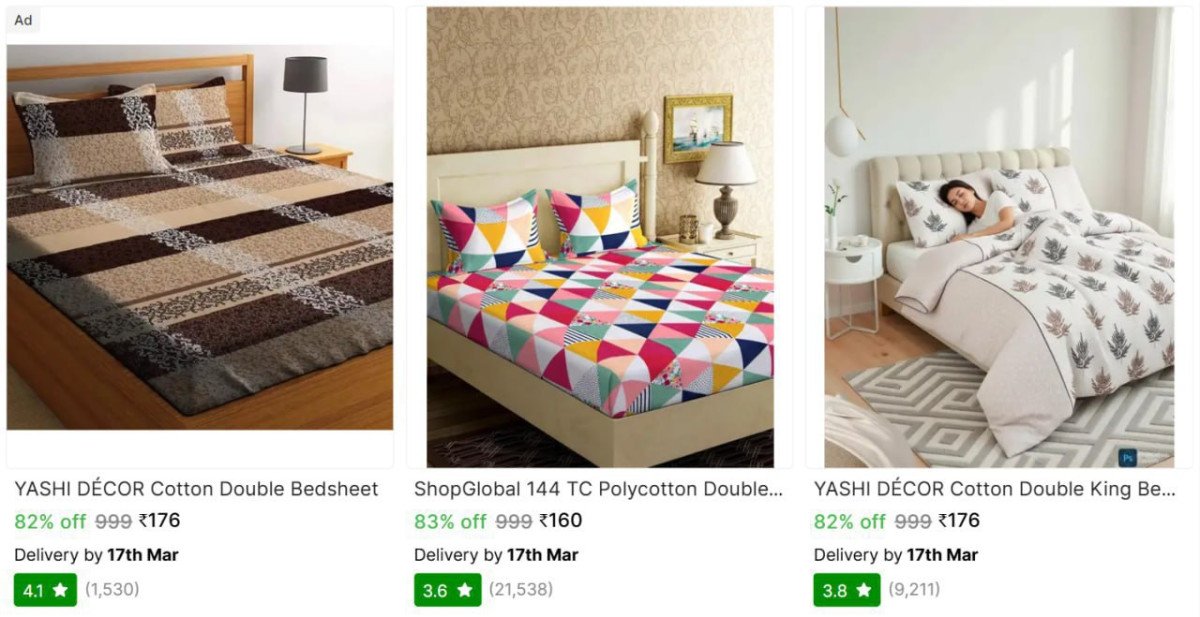
Task: Click ₹176 price on first YASHI bedsheet
Action: (x=159, y=521)
